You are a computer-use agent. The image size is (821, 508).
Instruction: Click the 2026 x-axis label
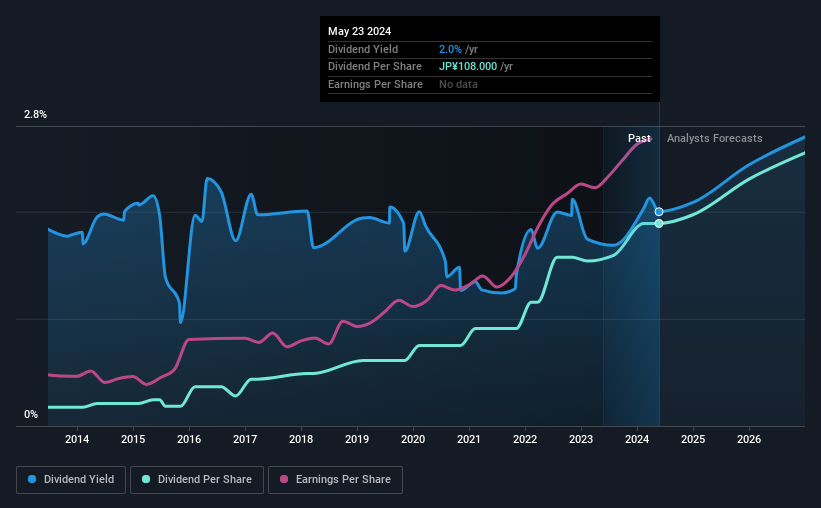pyautogui.click(x=749, y=439)
